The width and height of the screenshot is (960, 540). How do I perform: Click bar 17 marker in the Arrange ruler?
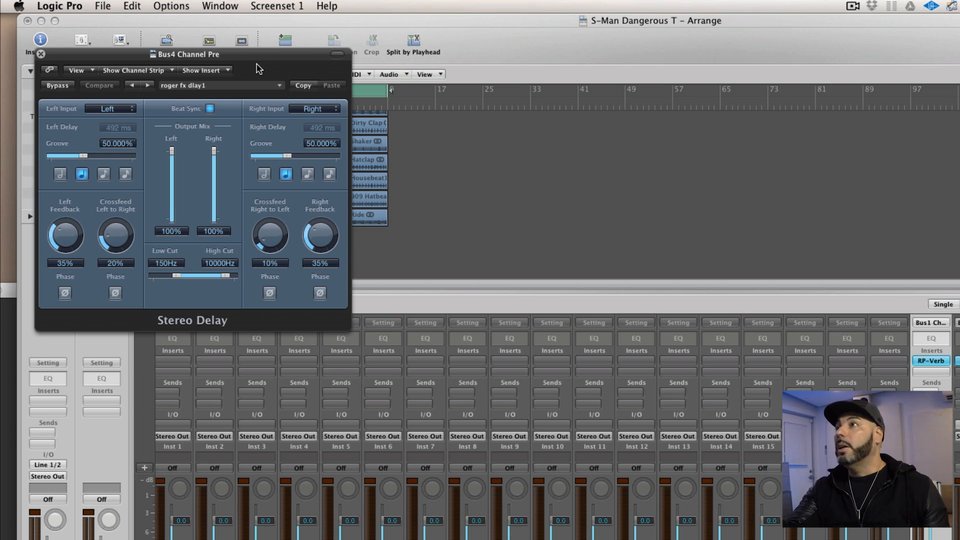[x=441, y=89]
